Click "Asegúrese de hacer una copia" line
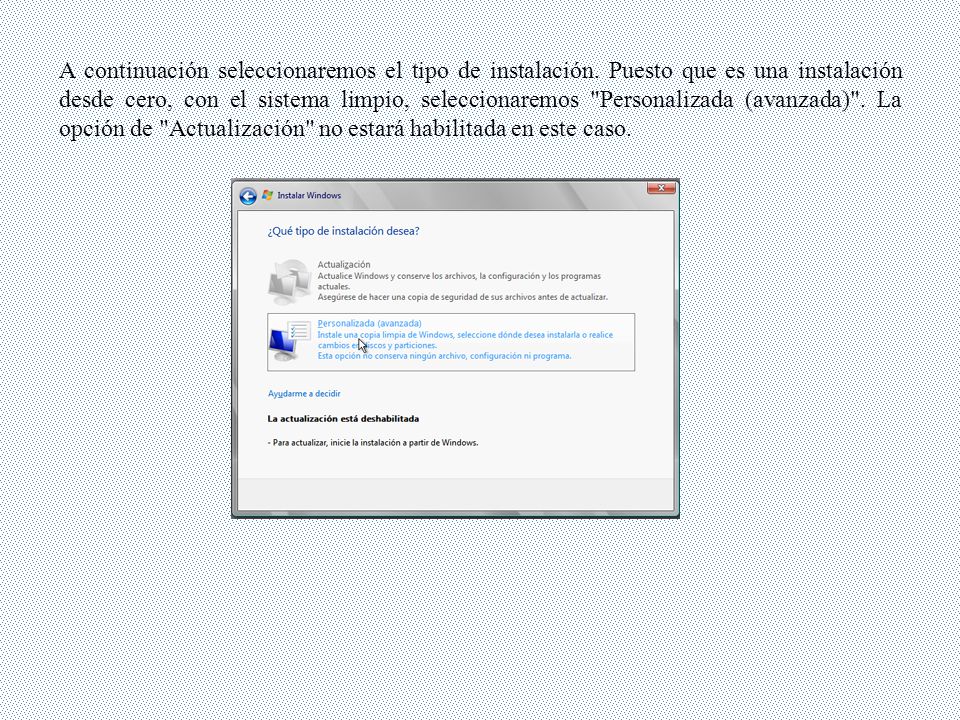 click(x=462, y=297)
